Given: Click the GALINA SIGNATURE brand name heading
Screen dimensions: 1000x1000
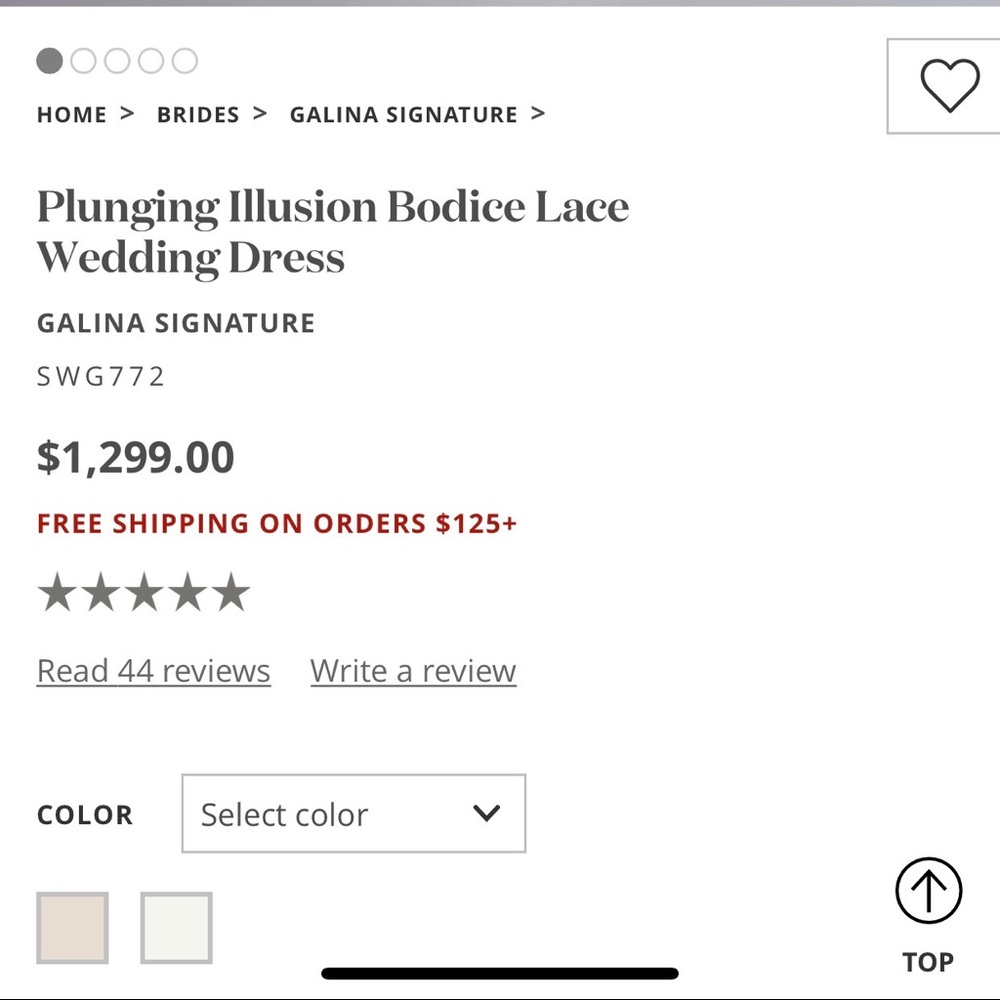Looking at the screenshot, I should (176, 323).
